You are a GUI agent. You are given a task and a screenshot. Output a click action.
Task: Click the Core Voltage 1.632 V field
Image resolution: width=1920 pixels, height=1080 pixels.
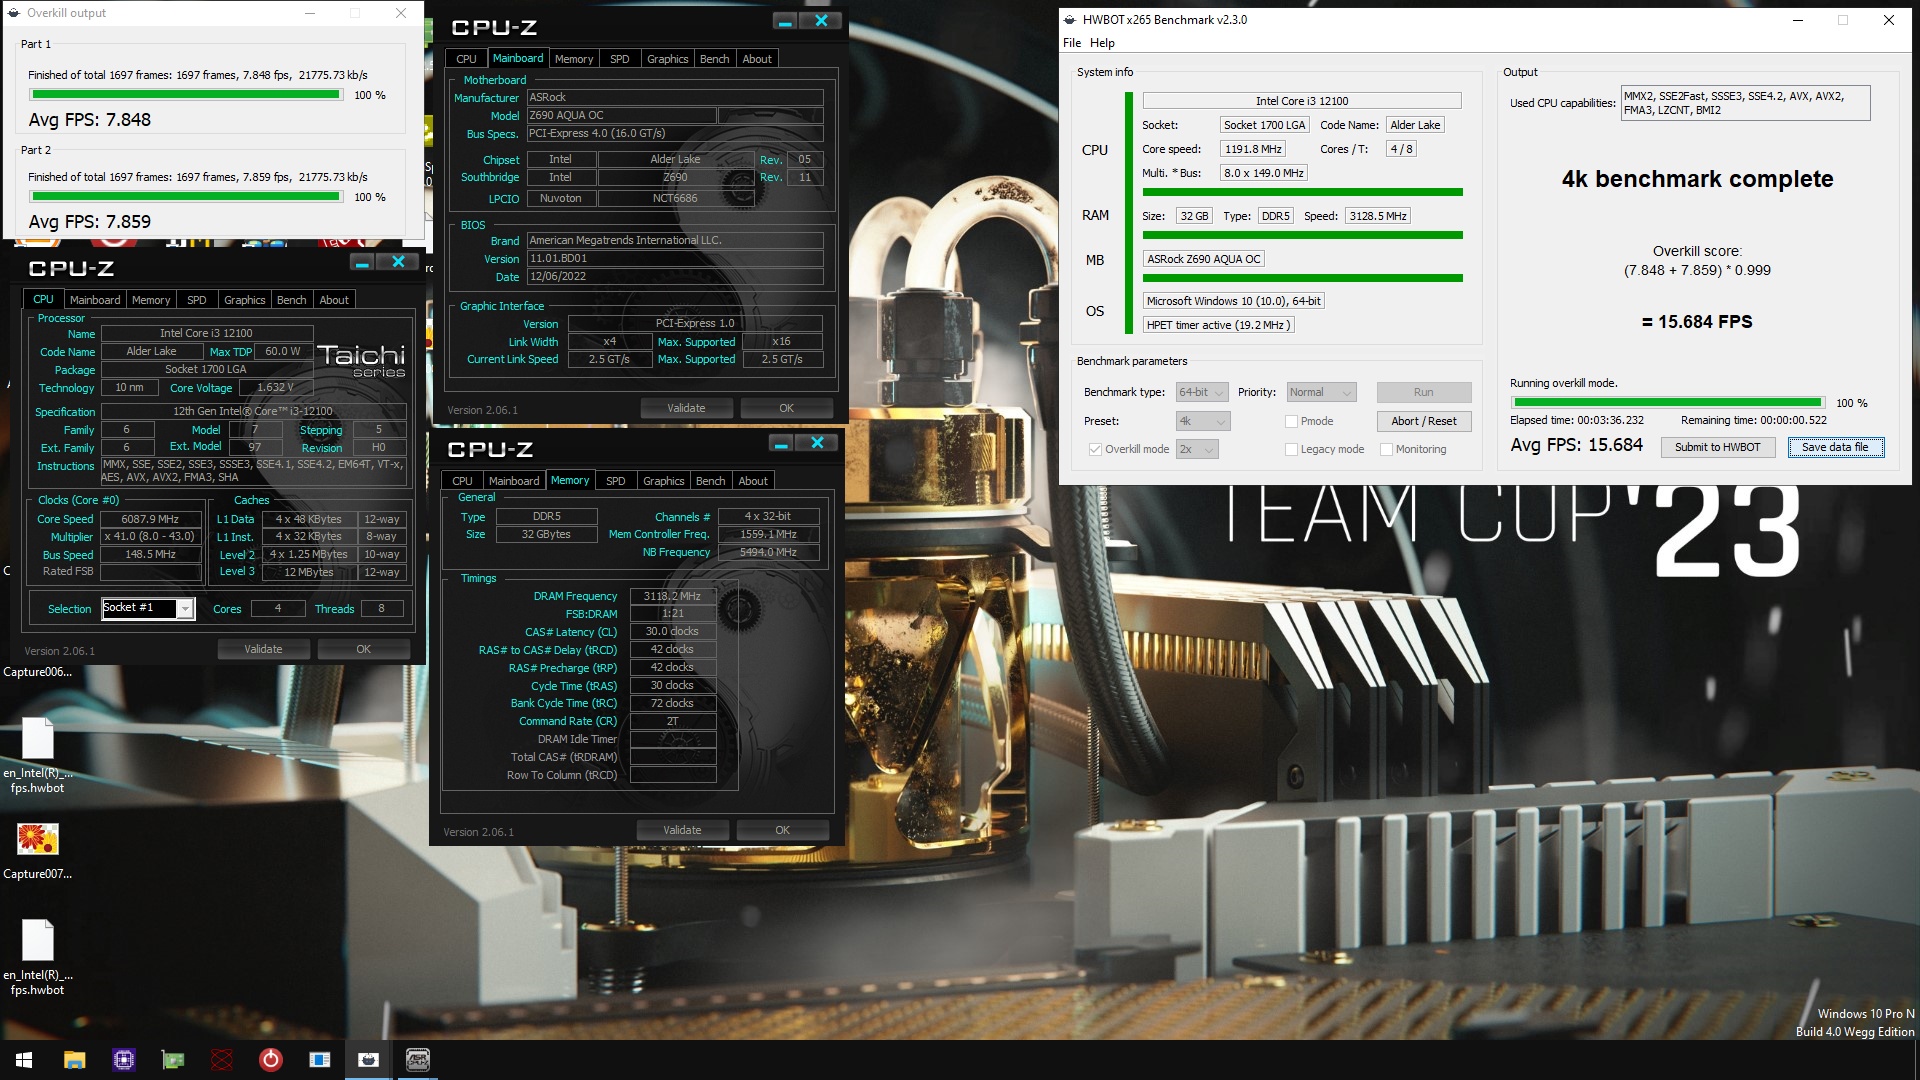(275, 388)
